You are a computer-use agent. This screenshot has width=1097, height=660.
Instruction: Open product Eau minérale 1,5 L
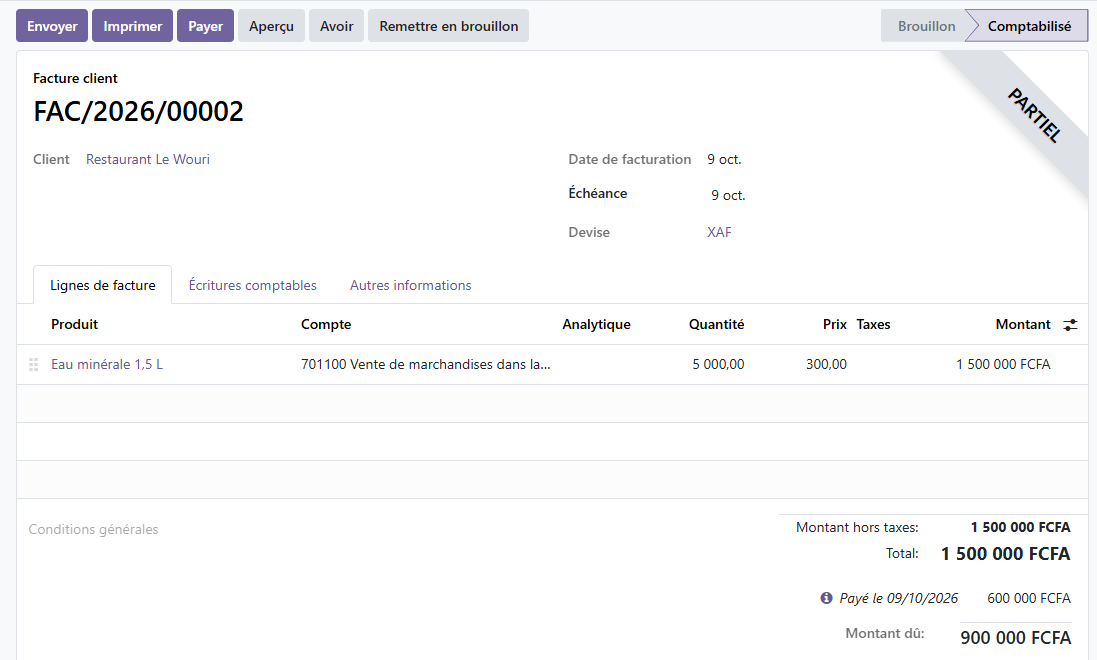tap(107, 365)
